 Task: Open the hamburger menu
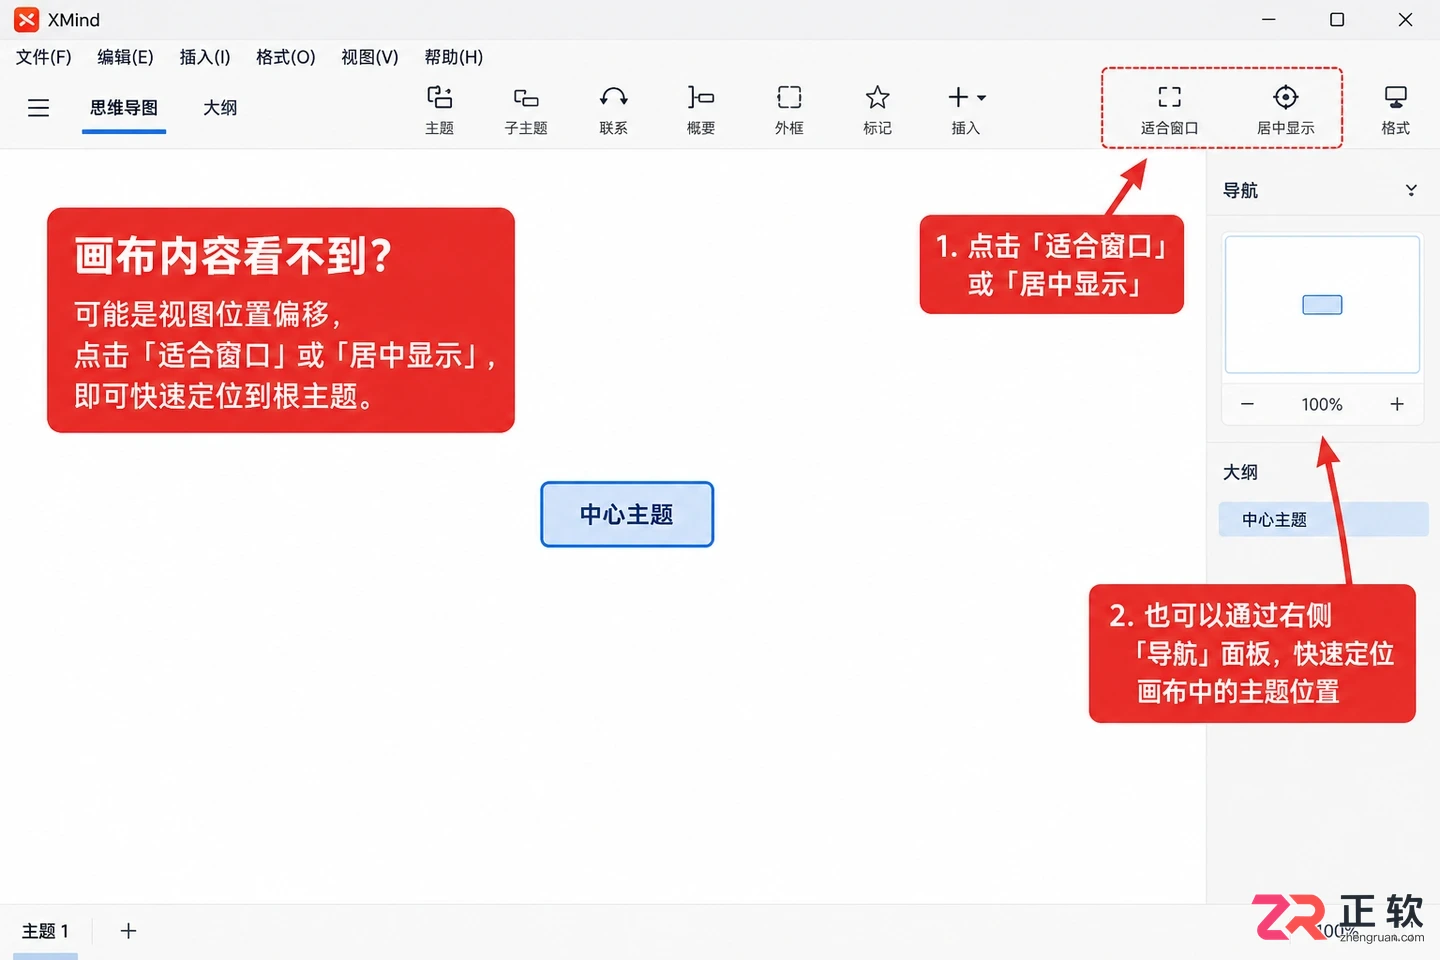coord(38,108)
